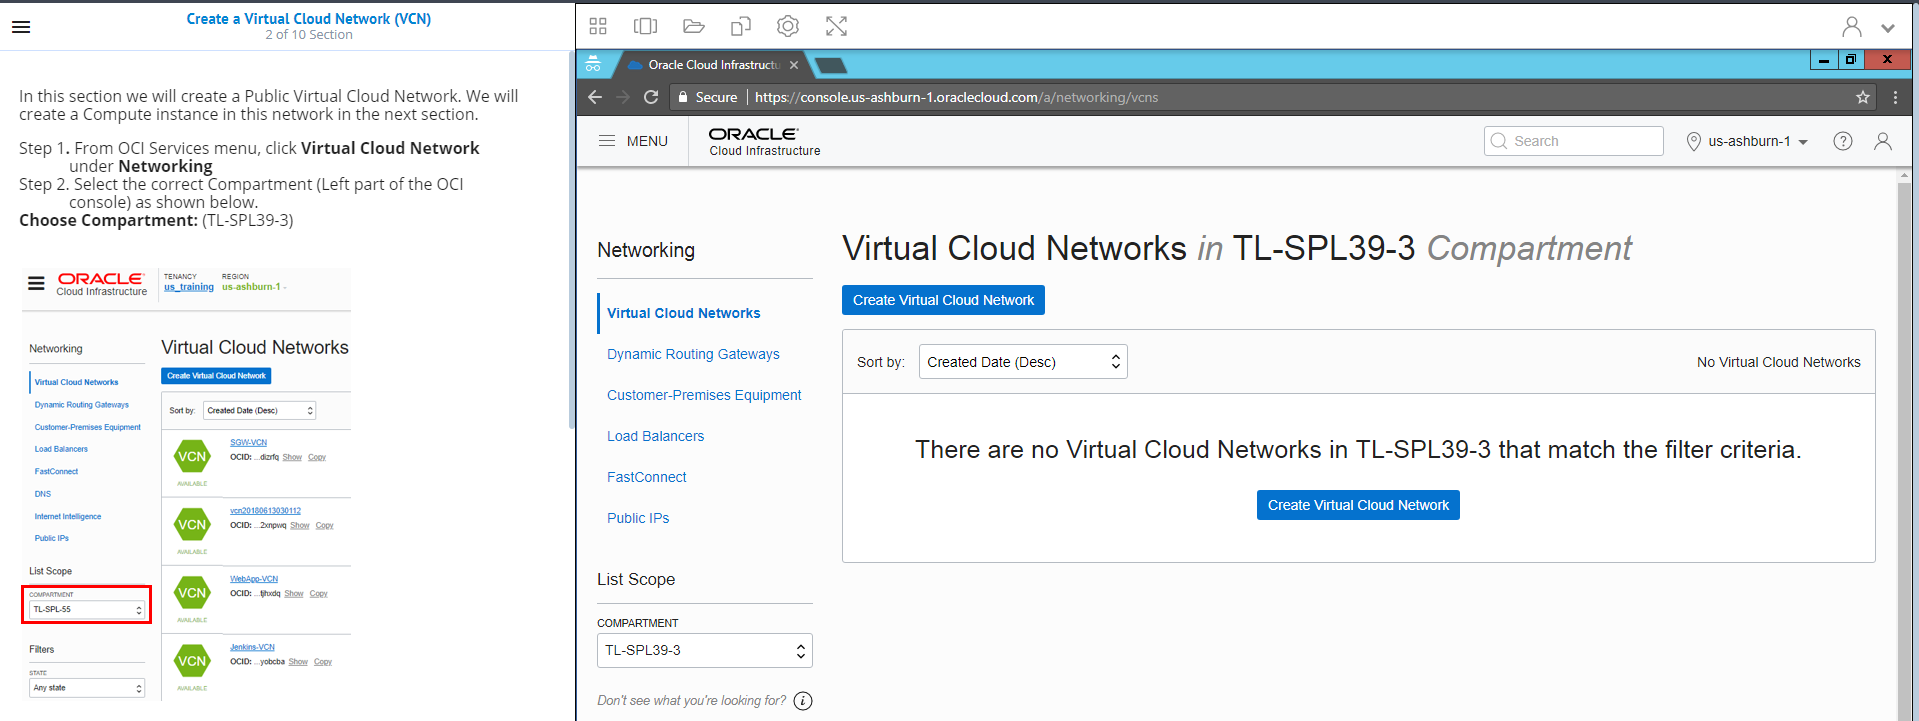Click the clipboard copy icon in lab toolbar
The width and height of the screenshot is (1919, 721).
(x=741, y=26)
